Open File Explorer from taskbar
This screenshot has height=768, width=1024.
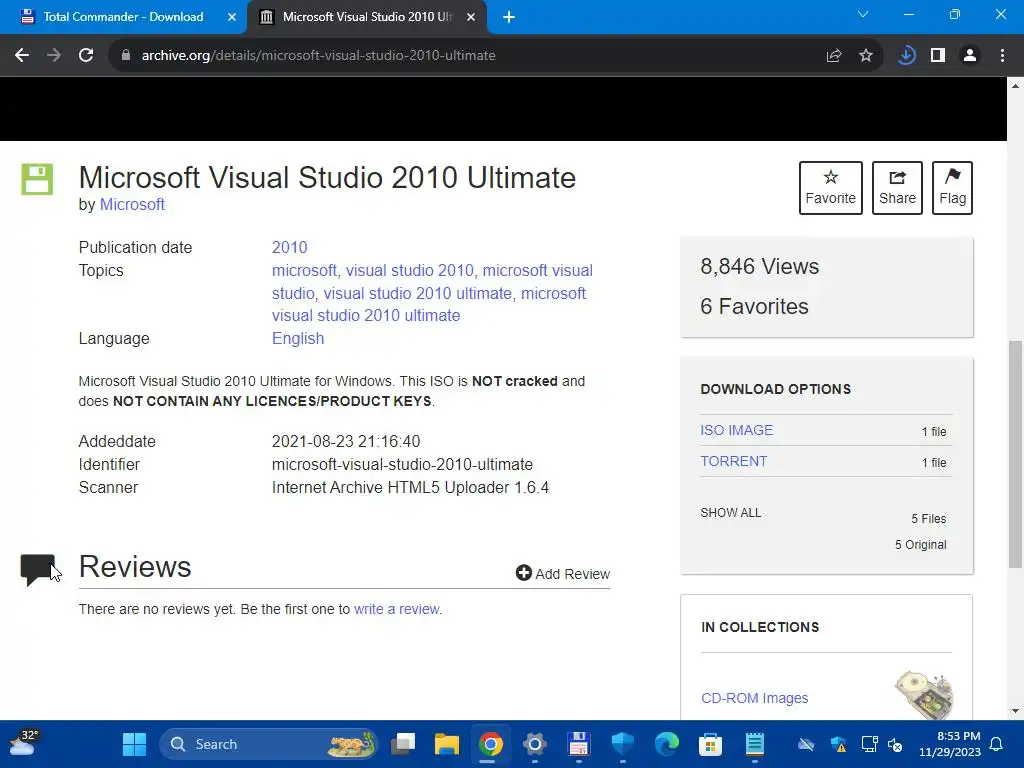click(447, 744)
